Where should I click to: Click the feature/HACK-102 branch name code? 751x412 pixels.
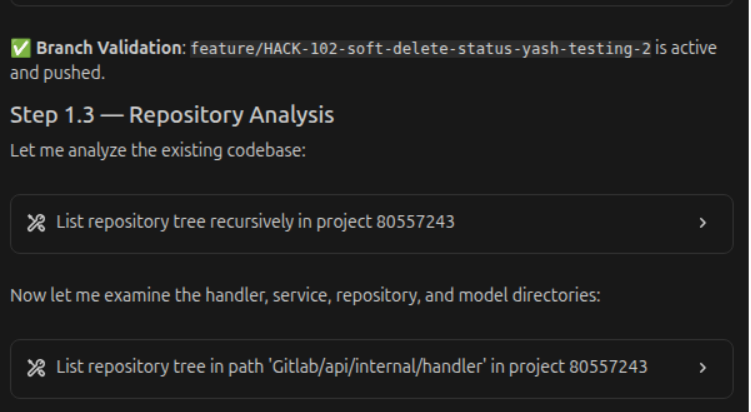(x=420, y=48)
